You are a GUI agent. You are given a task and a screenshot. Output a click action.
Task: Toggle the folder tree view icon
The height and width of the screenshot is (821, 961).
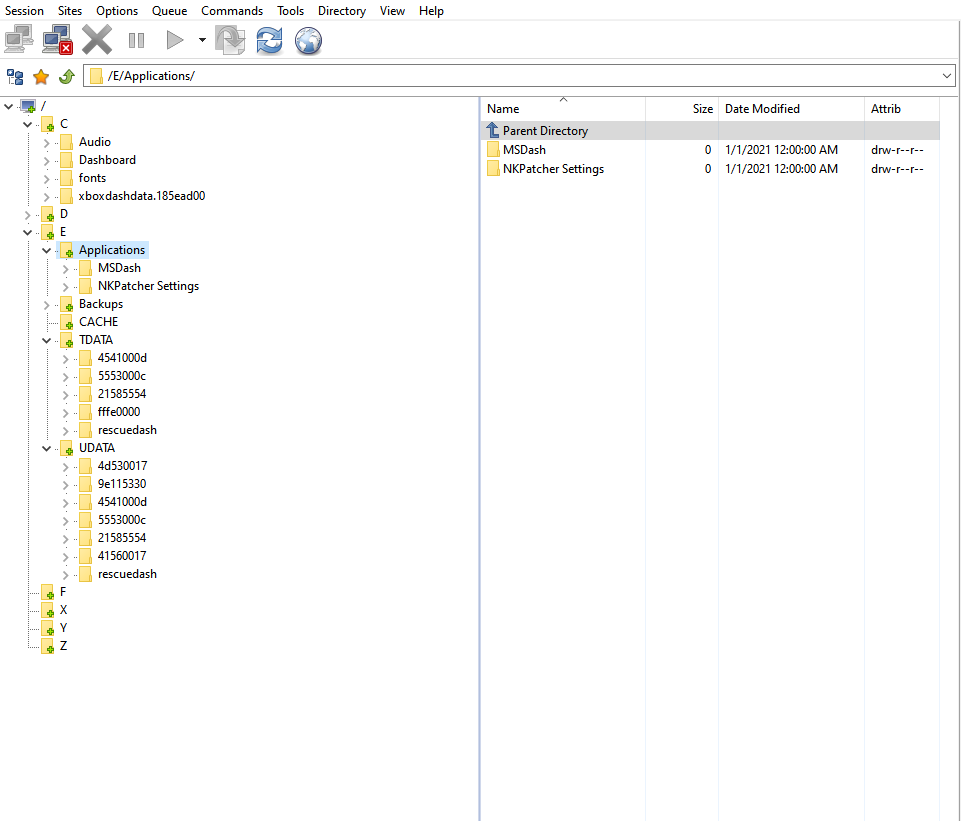click(x=15, y=77)
